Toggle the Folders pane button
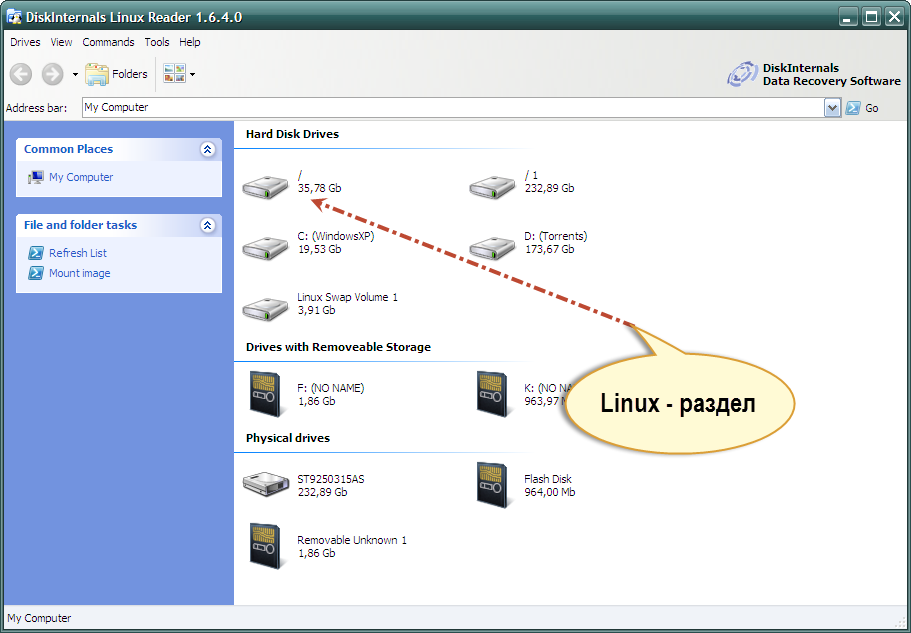Image resolution: width=911 pixels, height=633 pixels. click(117, 74)
